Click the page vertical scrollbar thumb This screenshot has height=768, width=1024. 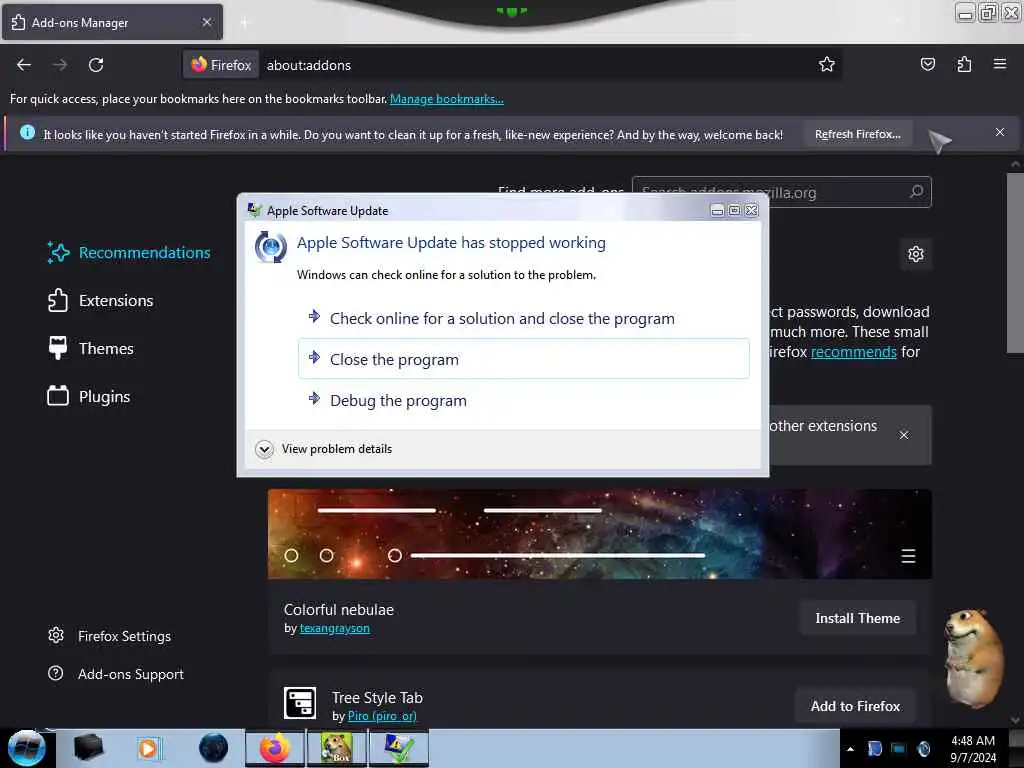point(1015,263)
